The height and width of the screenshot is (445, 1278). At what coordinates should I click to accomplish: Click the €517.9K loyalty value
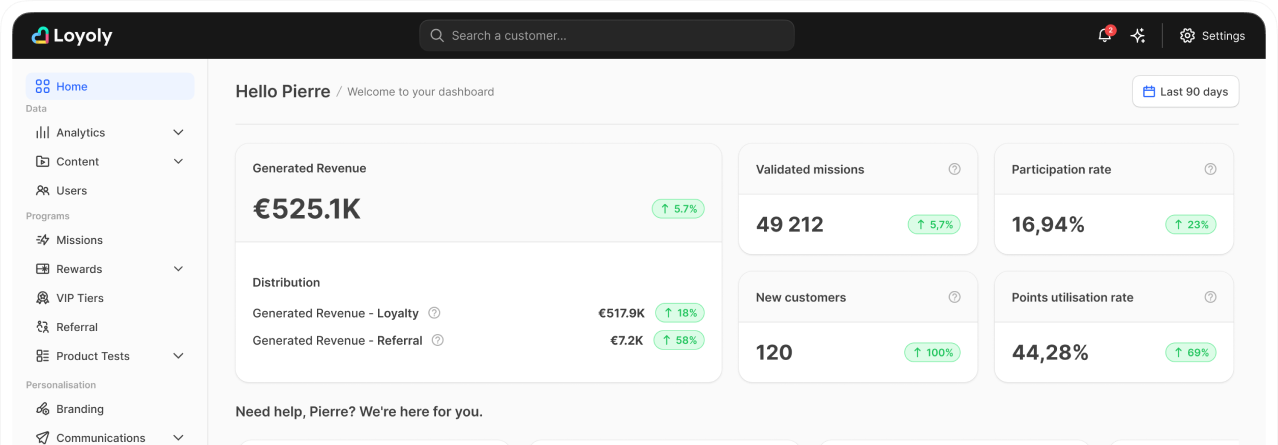point(621,313)
